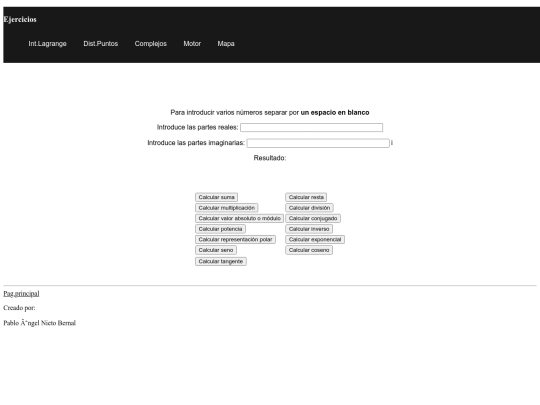Image resolution: width=540 pixels, height=405 pixels.
Task: Click Calcular valor absoluto o módulo
Action: click(239, 218)
